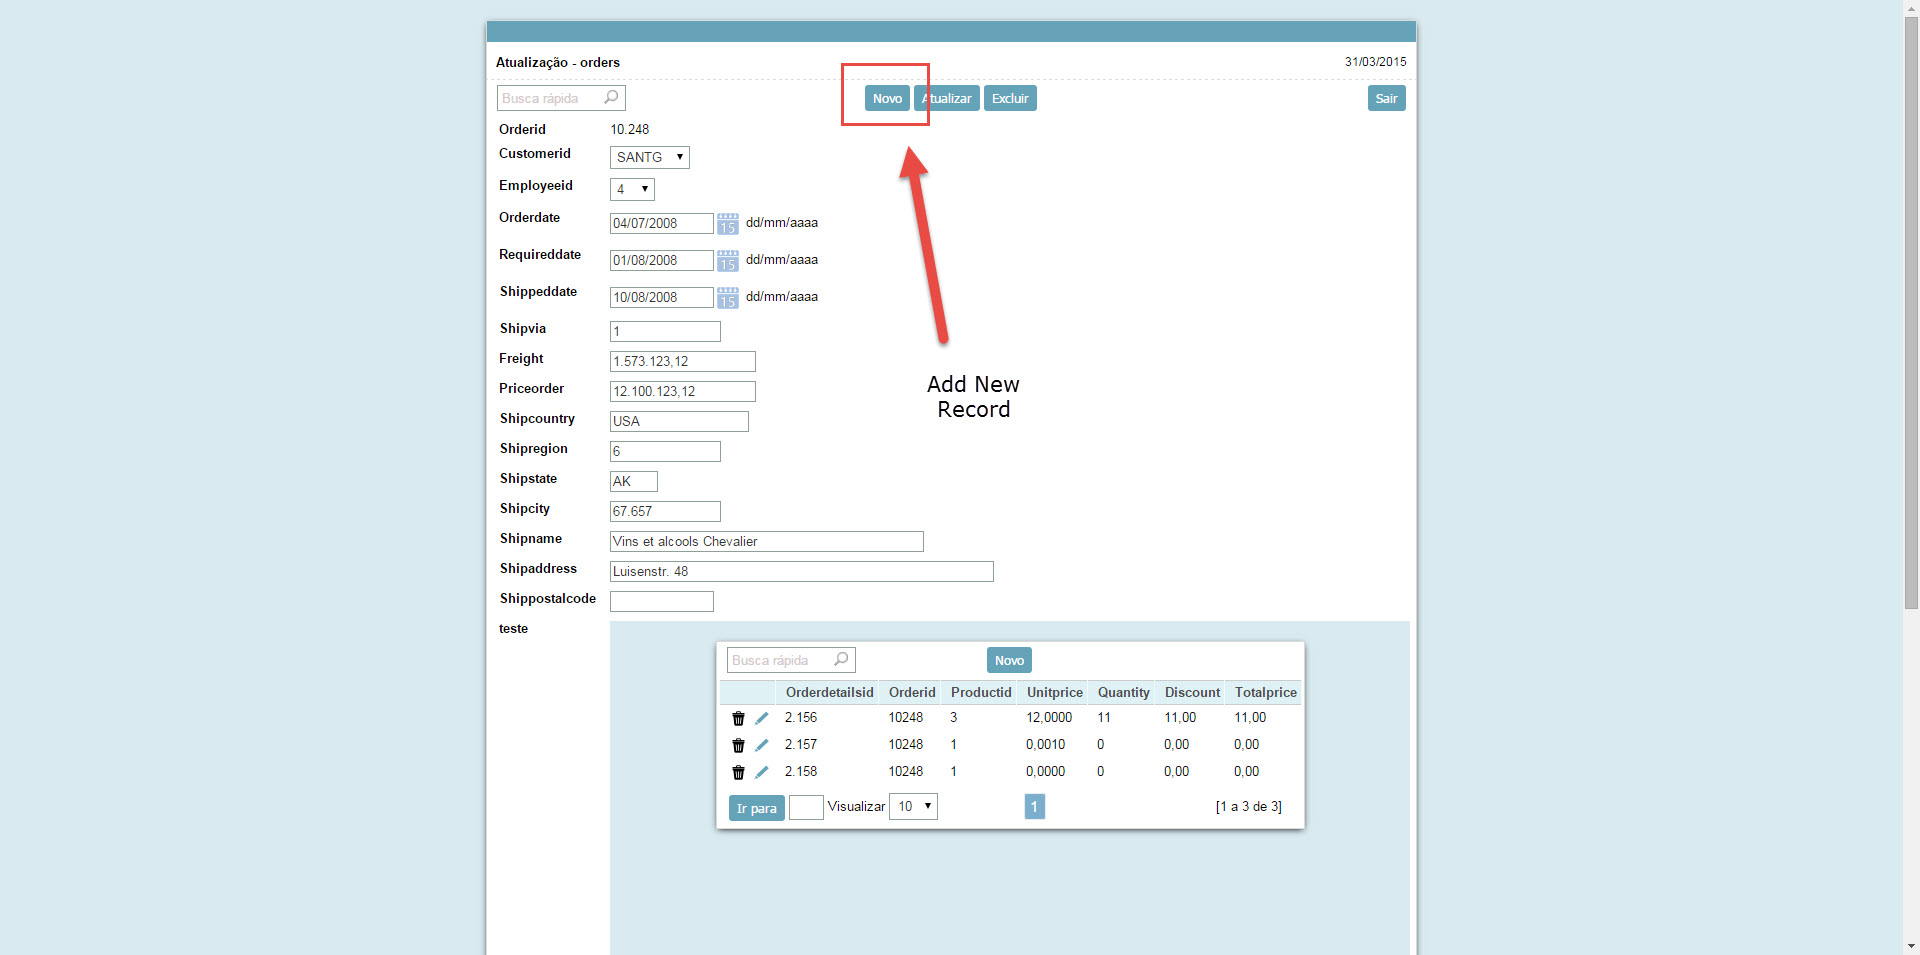Click the Freight input field
The width and height of the screenshot is (1920, 955).
pyautogui.click(x=683, y=361)
